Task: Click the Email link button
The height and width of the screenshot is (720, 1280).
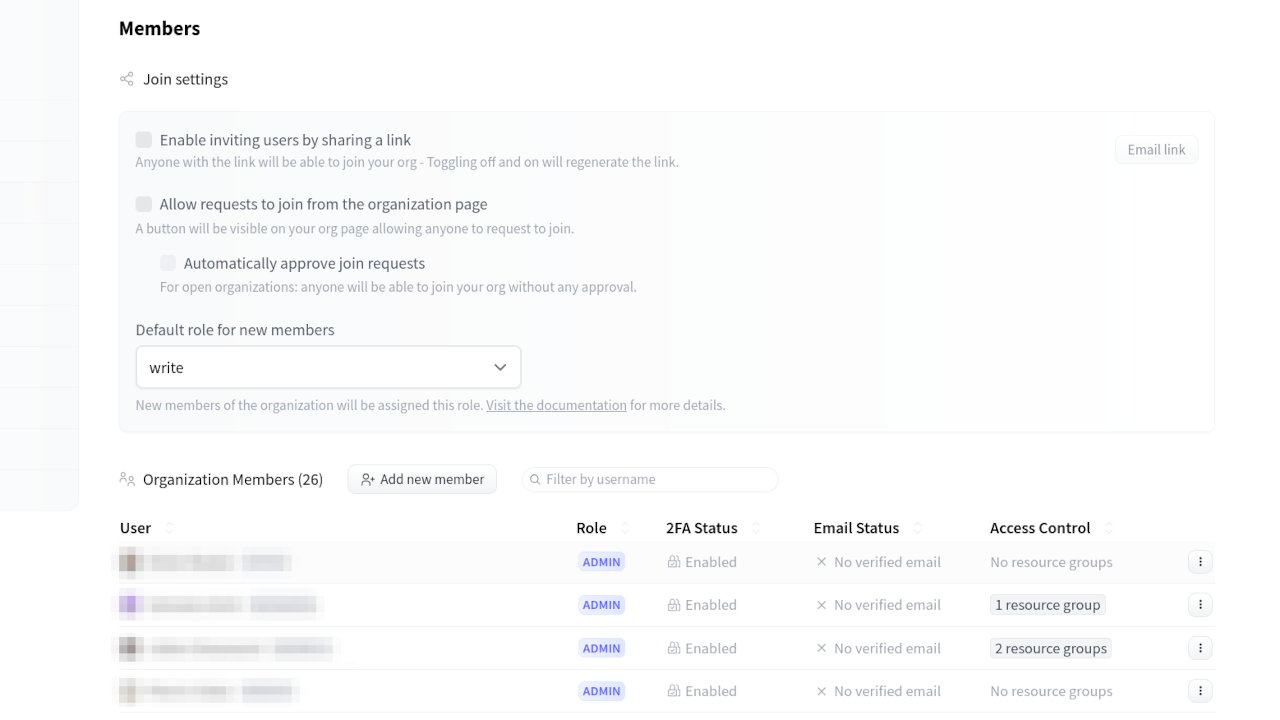Action: [1156, 150]
